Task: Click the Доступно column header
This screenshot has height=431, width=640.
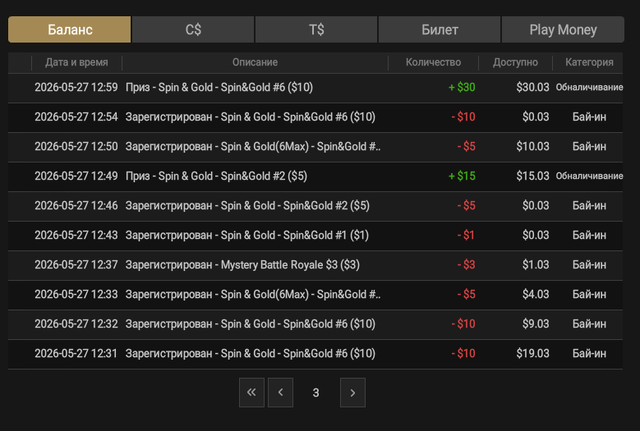Action: coord(516,62)
